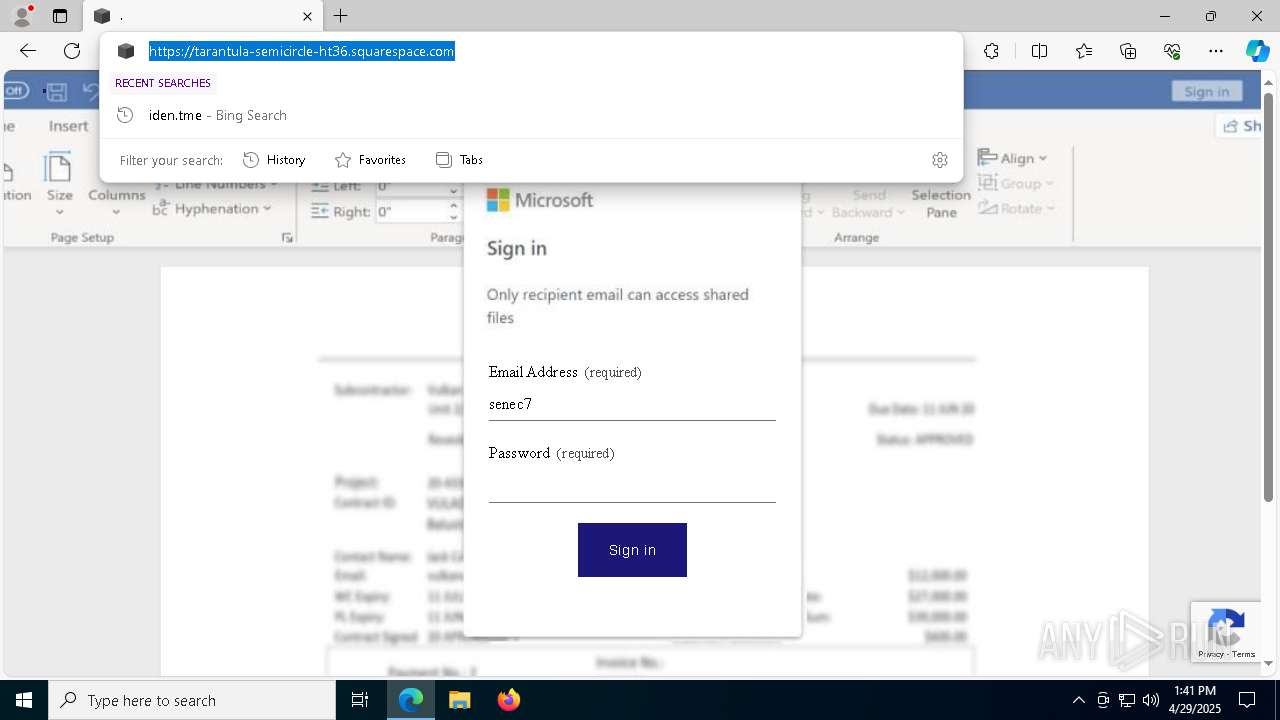Viewport: 1280px width, 720px height.
Task: Filter suggestions by Favorites
Action: pyautogui.click(x=370, y=160)
